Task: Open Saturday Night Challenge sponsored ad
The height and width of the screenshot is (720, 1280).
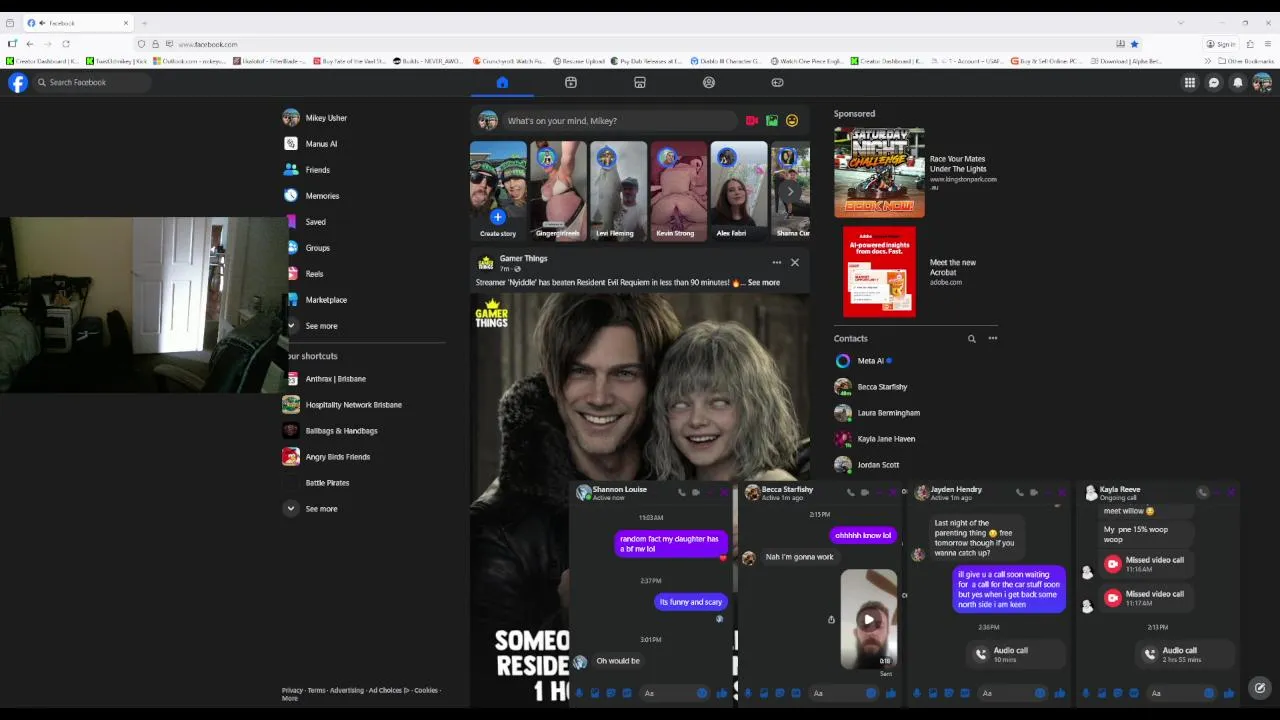Action: coord(918,172)
